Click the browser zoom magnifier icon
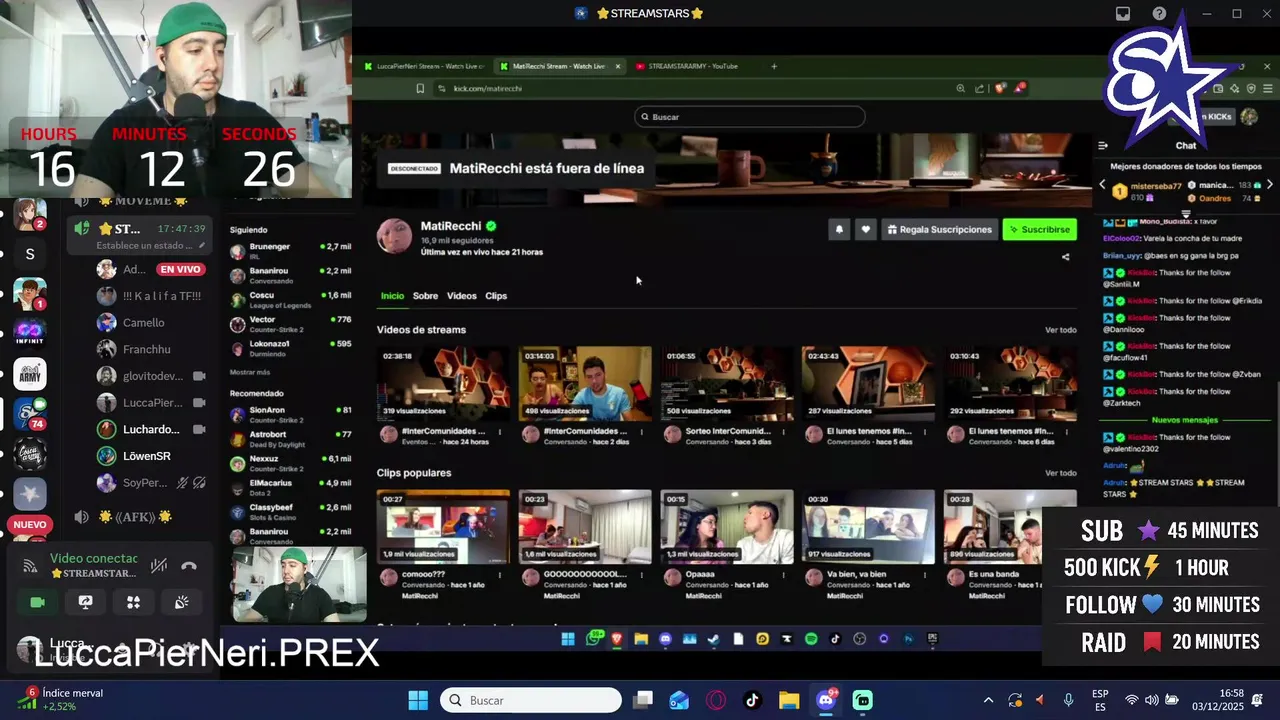Image resolution: width=1280 pixels, height=720 pixels. coord(961,88)
